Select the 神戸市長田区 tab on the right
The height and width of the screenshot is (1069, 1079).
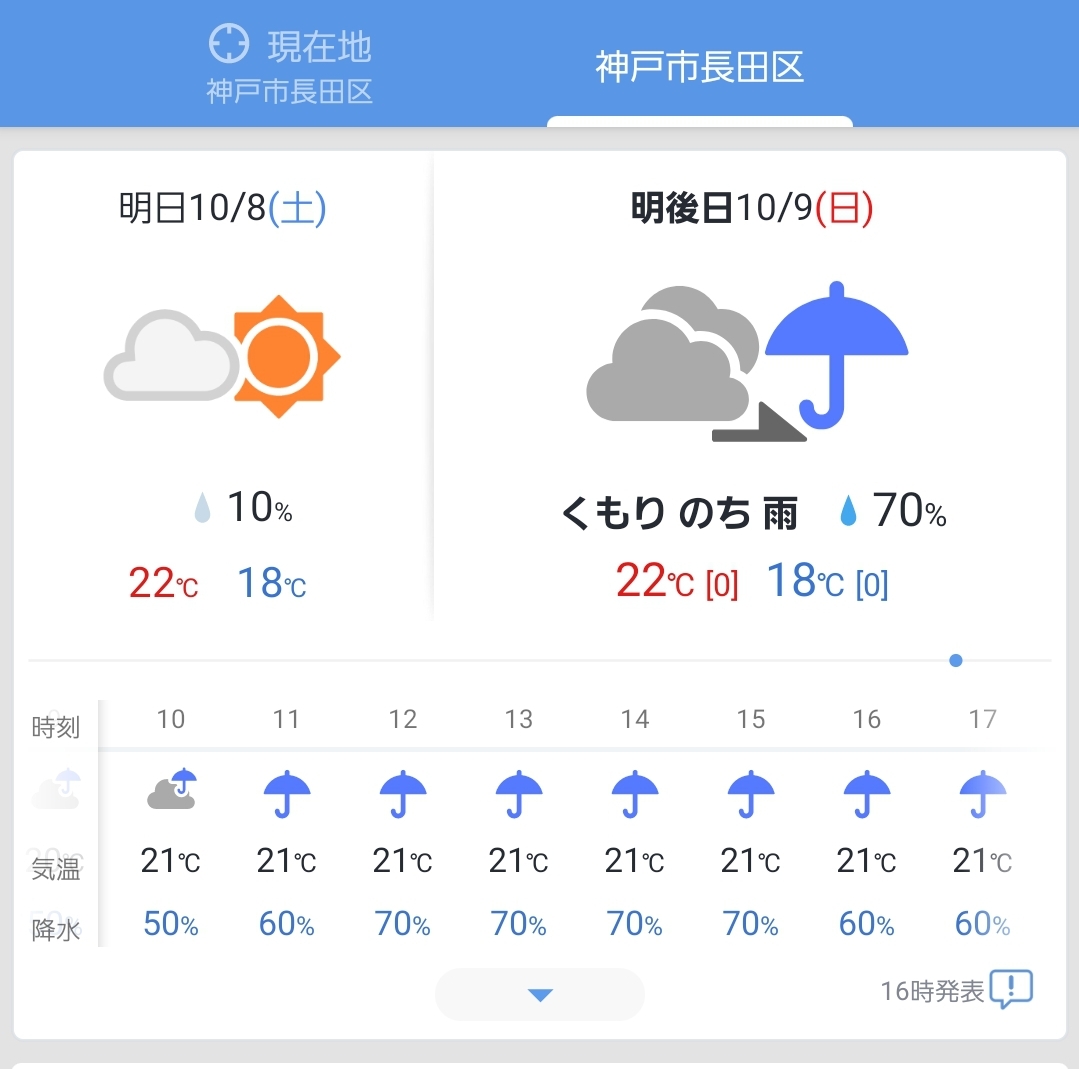700,67
